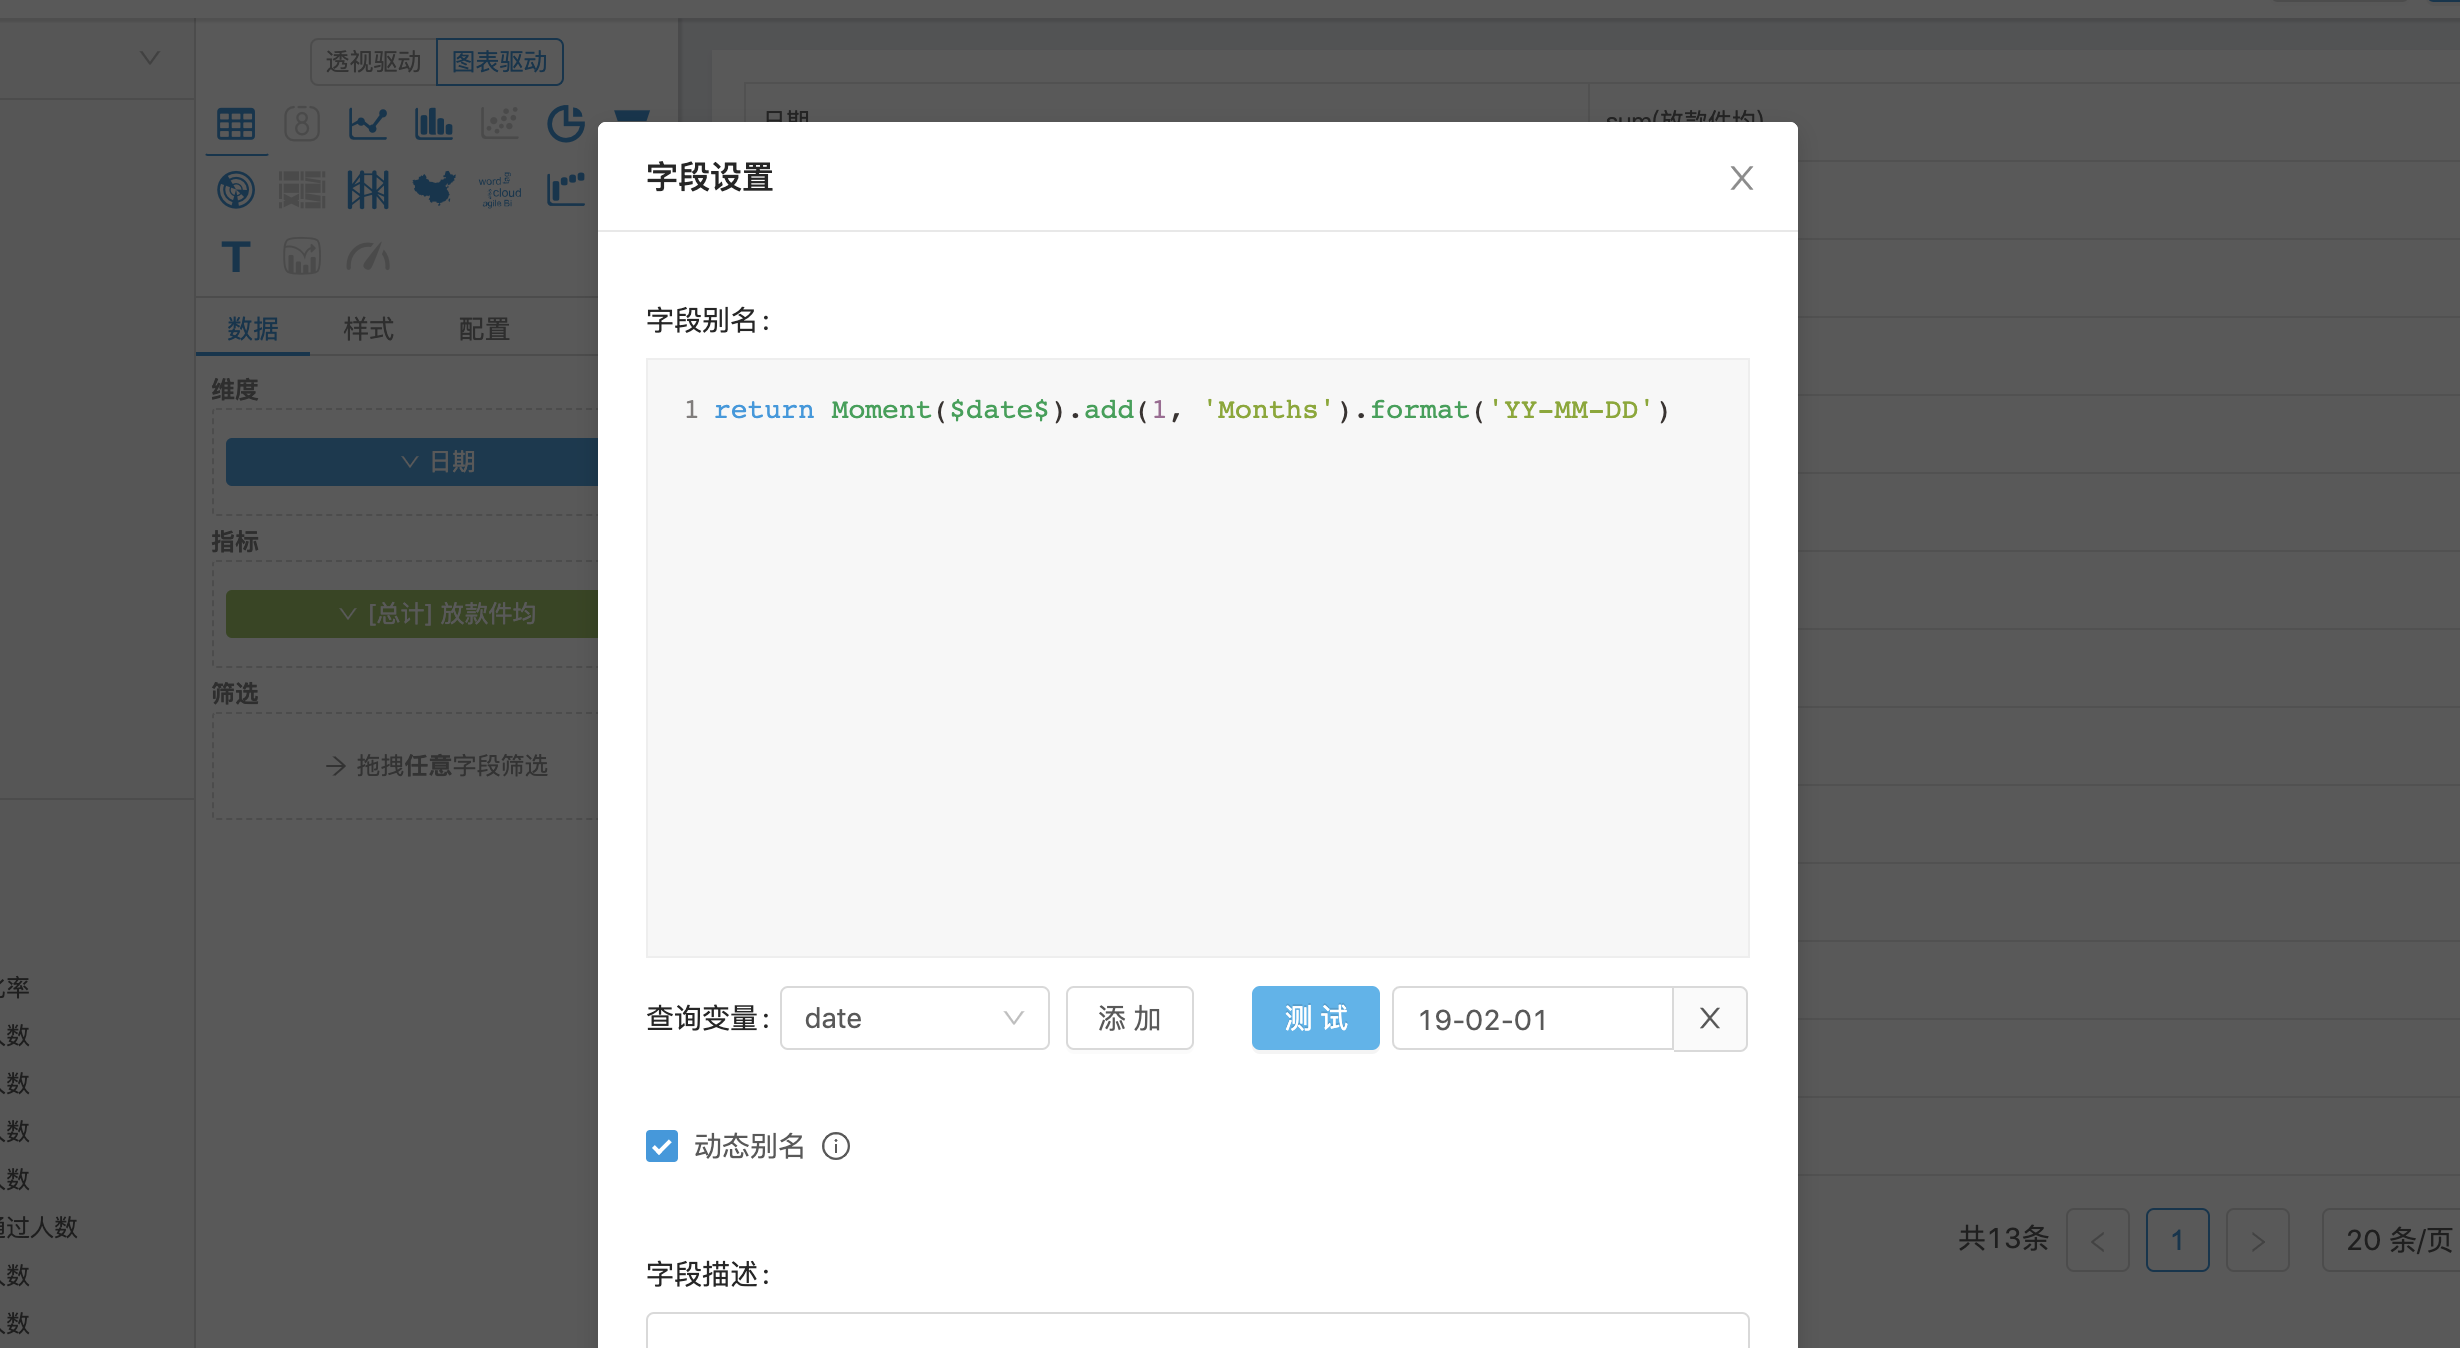
Task: Choose the China map chart icon
Action: [433, 189]
